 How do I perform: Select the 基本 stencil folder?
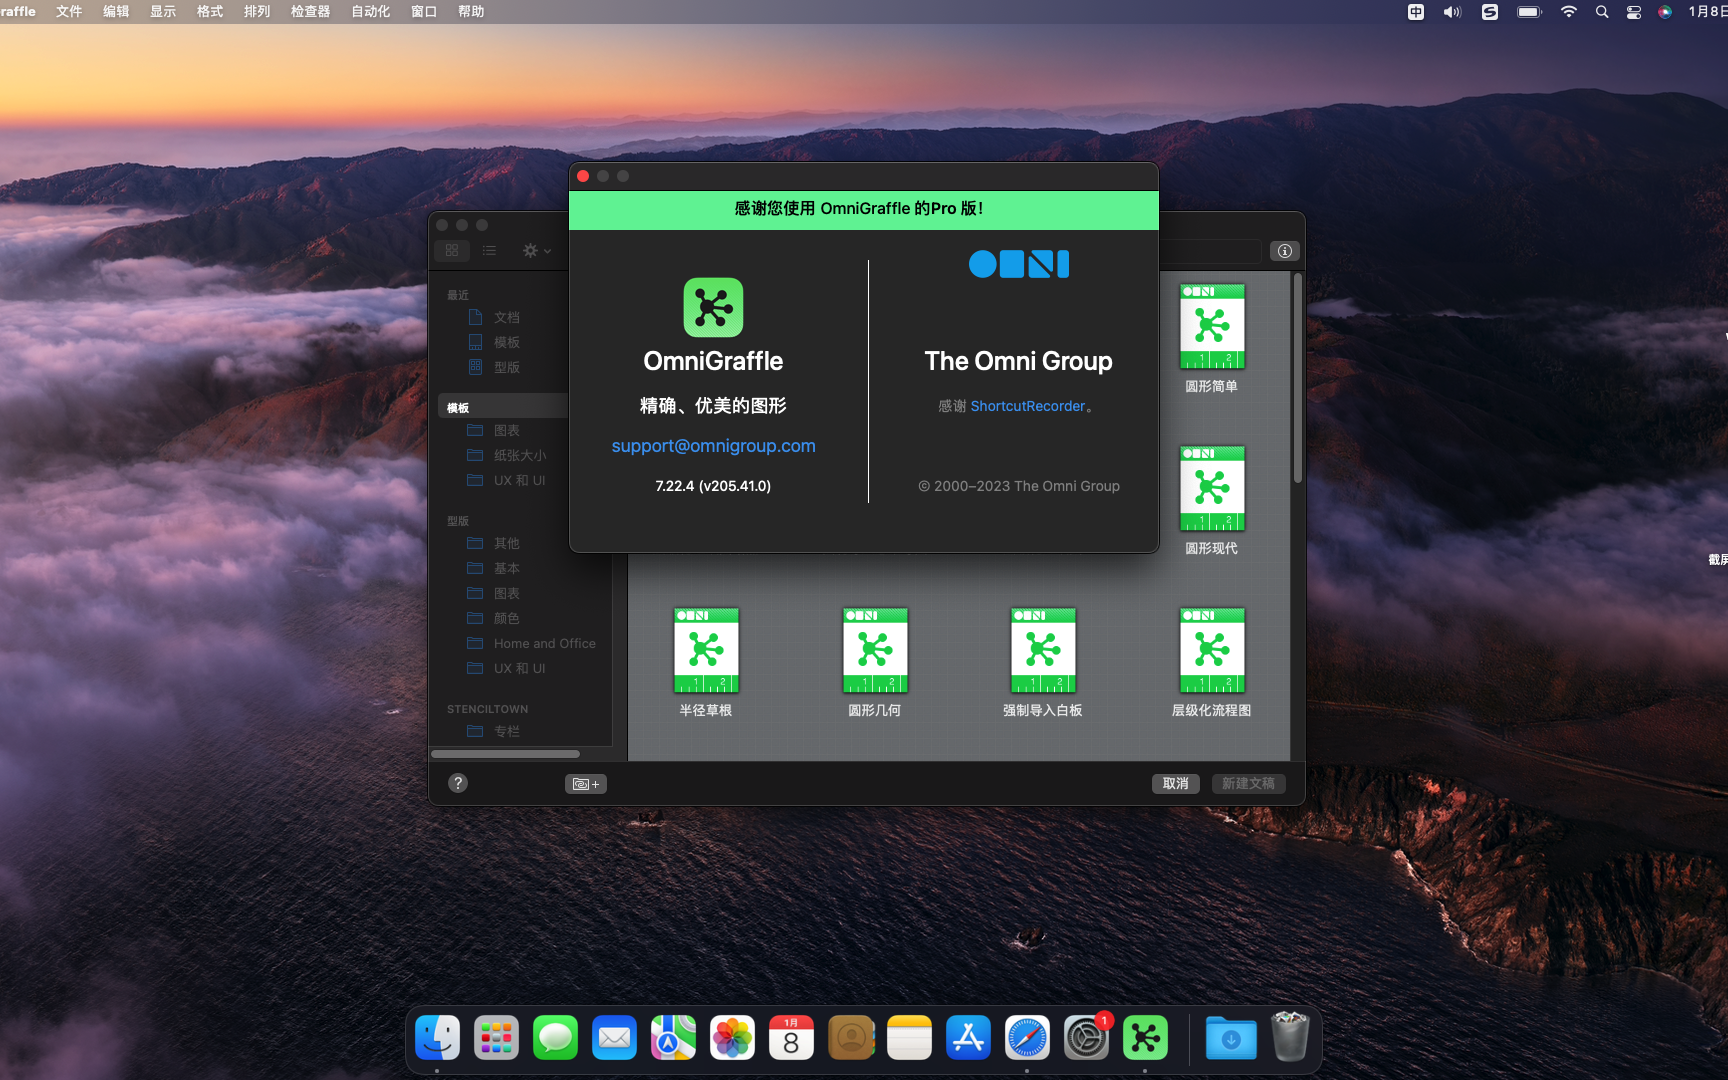coord(507,568)
